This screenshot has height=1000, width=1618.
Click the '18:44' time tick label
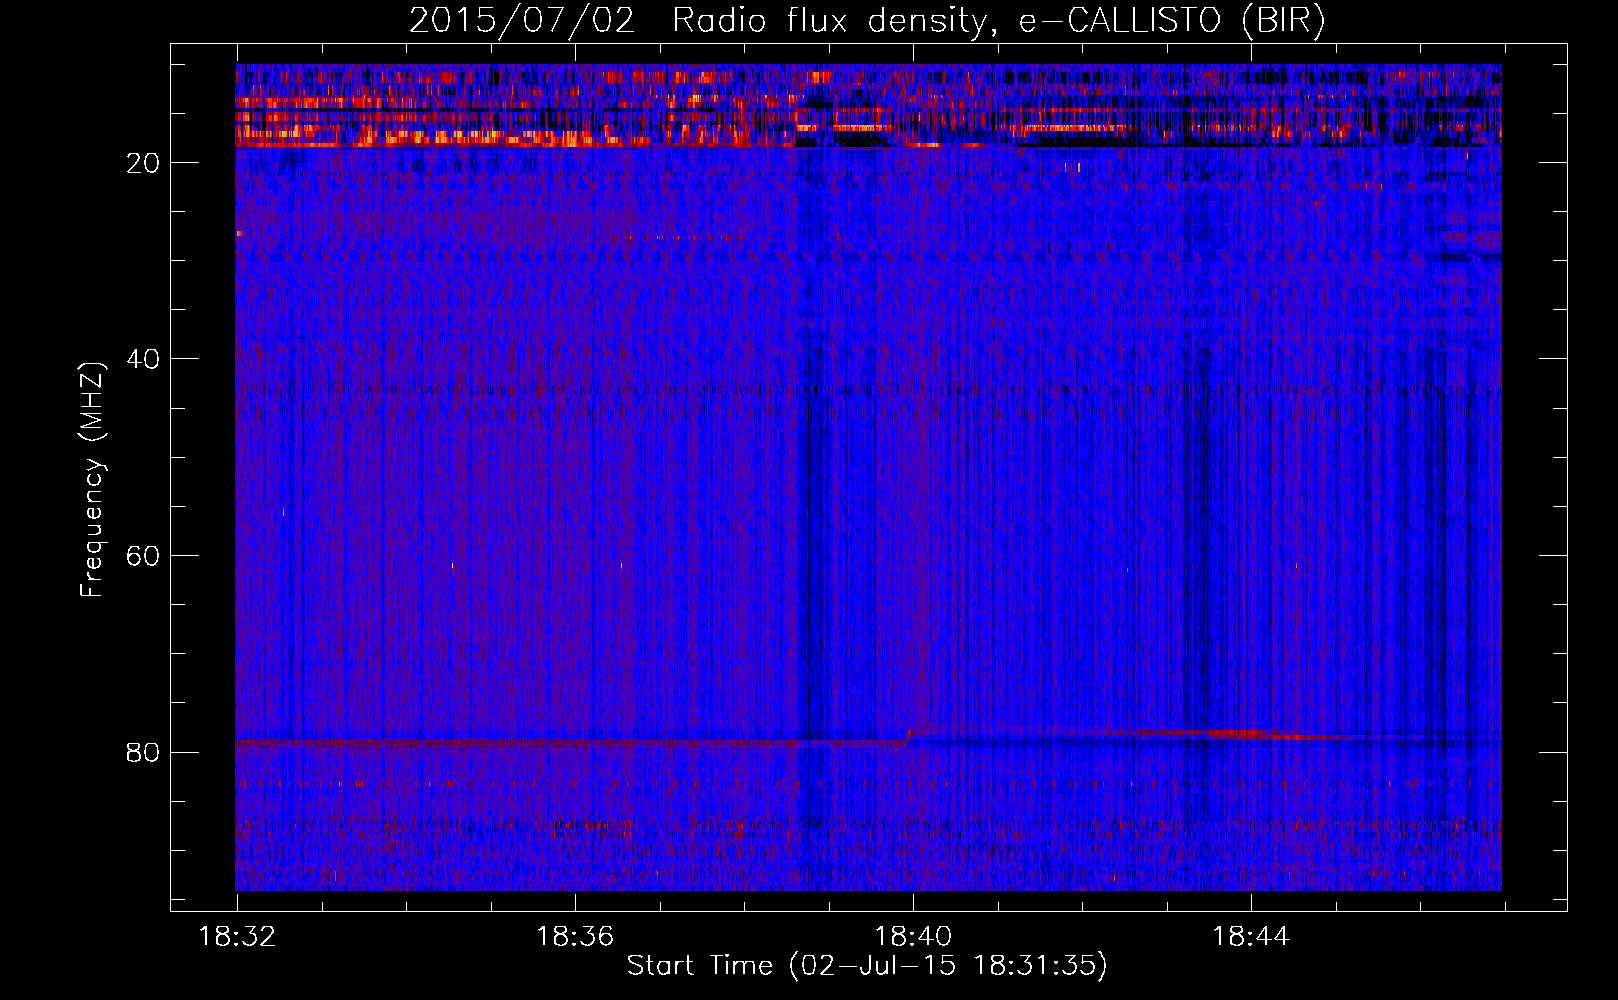pos(1251,937)
